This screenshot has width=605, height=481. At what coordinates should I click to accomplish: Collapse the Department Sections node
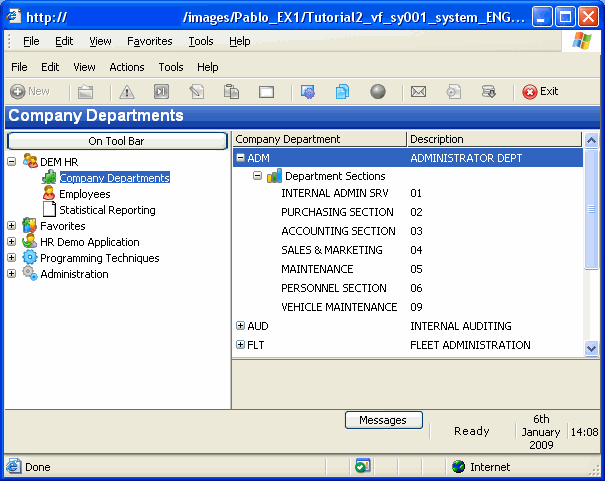(x=257, y=176)
